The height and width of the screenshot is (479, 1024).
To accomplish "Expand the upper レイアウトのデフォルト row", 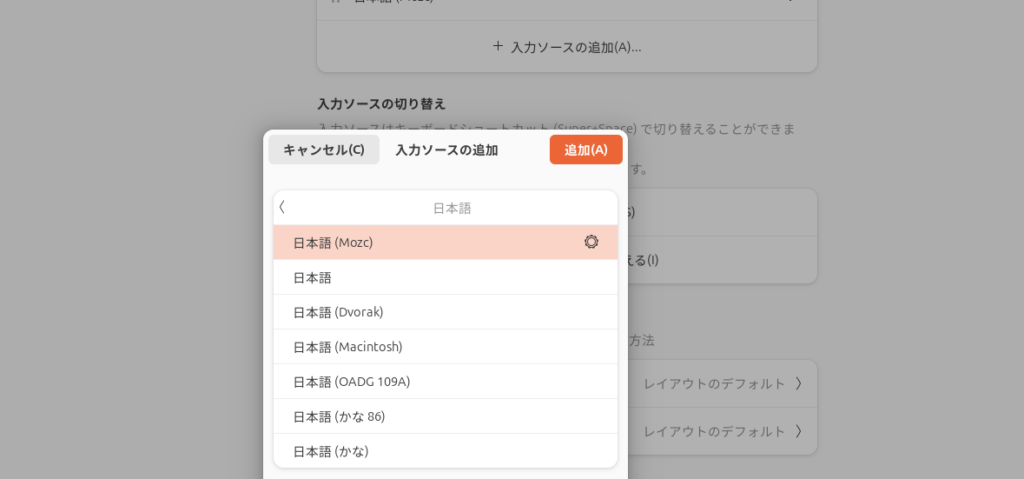I will point(798,383).
